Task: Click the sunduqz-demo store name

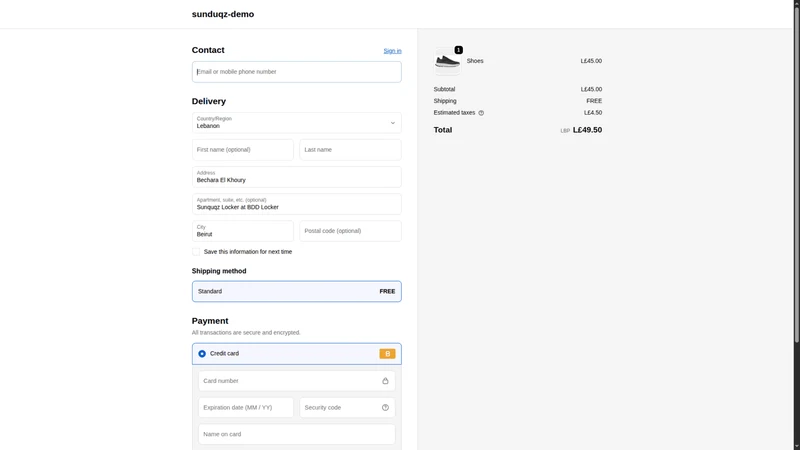Action: (223, 14)
